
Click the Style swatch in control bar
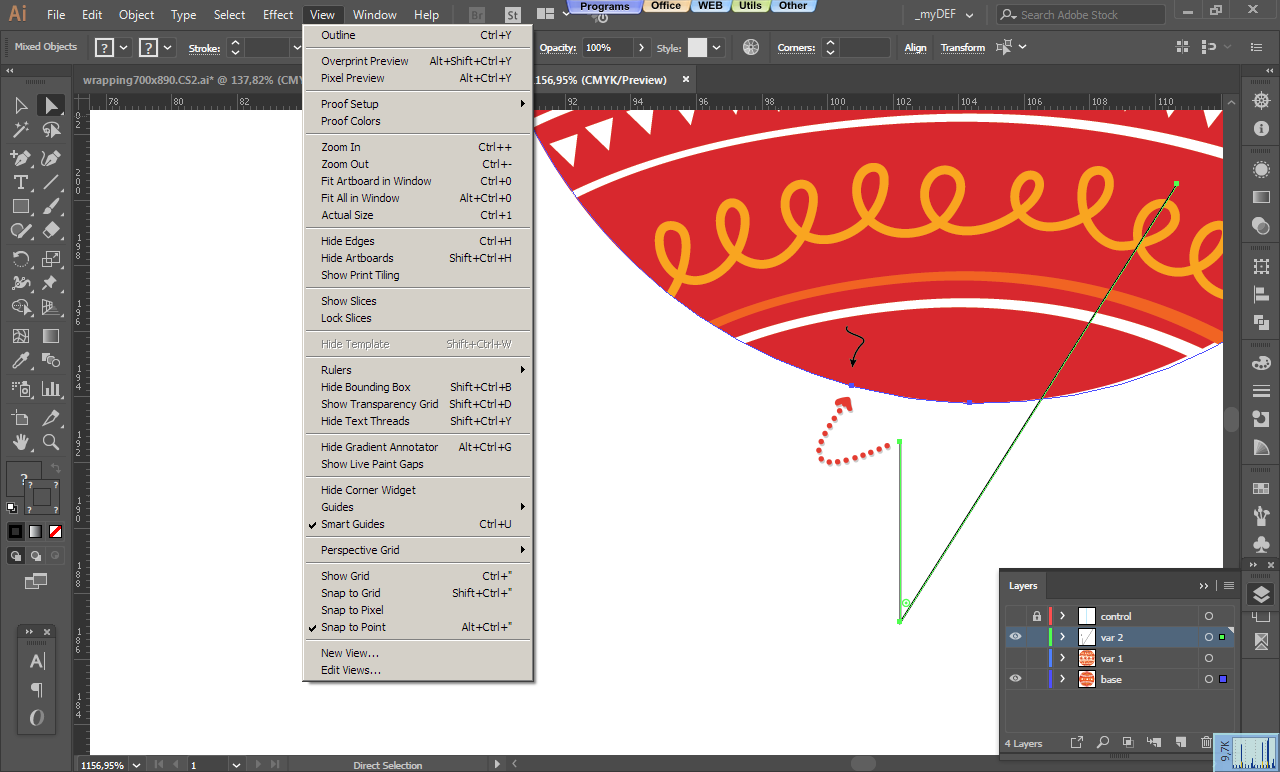[x=697, y=48]
